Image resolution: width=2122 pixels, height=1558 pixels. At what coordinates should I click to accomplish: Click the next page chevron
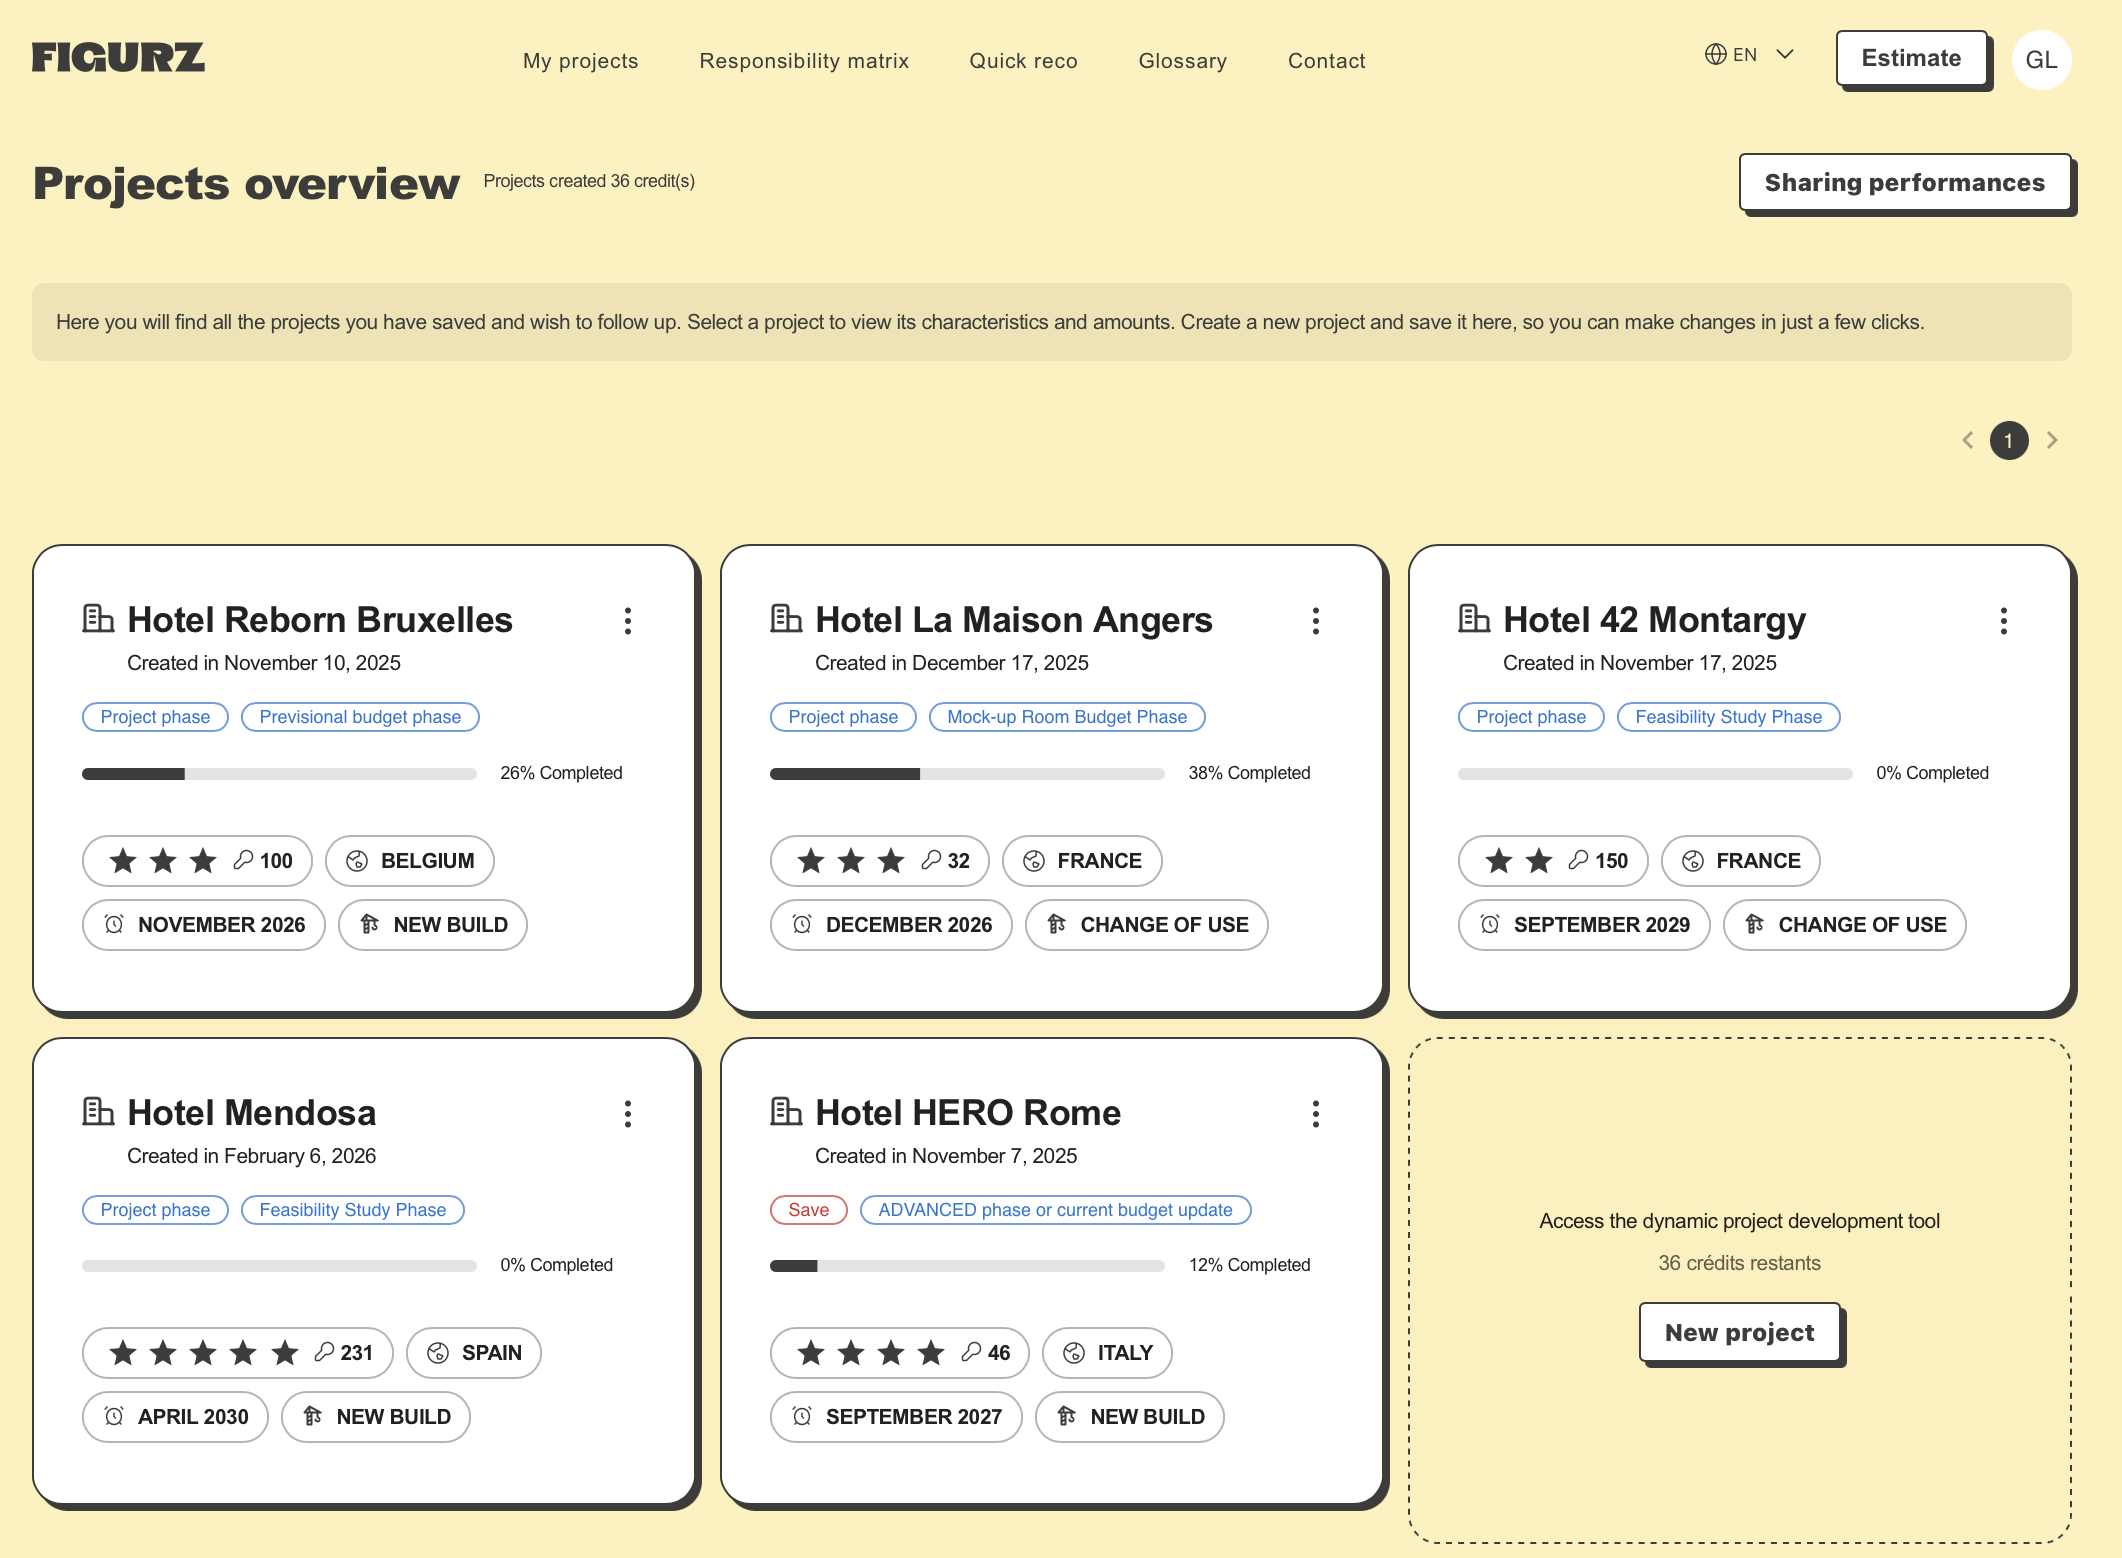(x=2053, y=440)
